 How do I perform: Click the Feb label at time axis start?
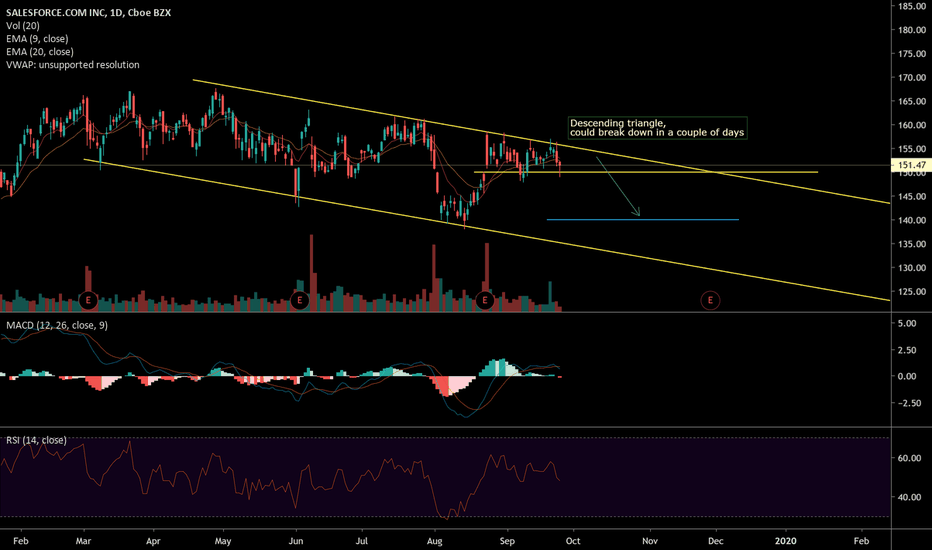click(21, 541)
